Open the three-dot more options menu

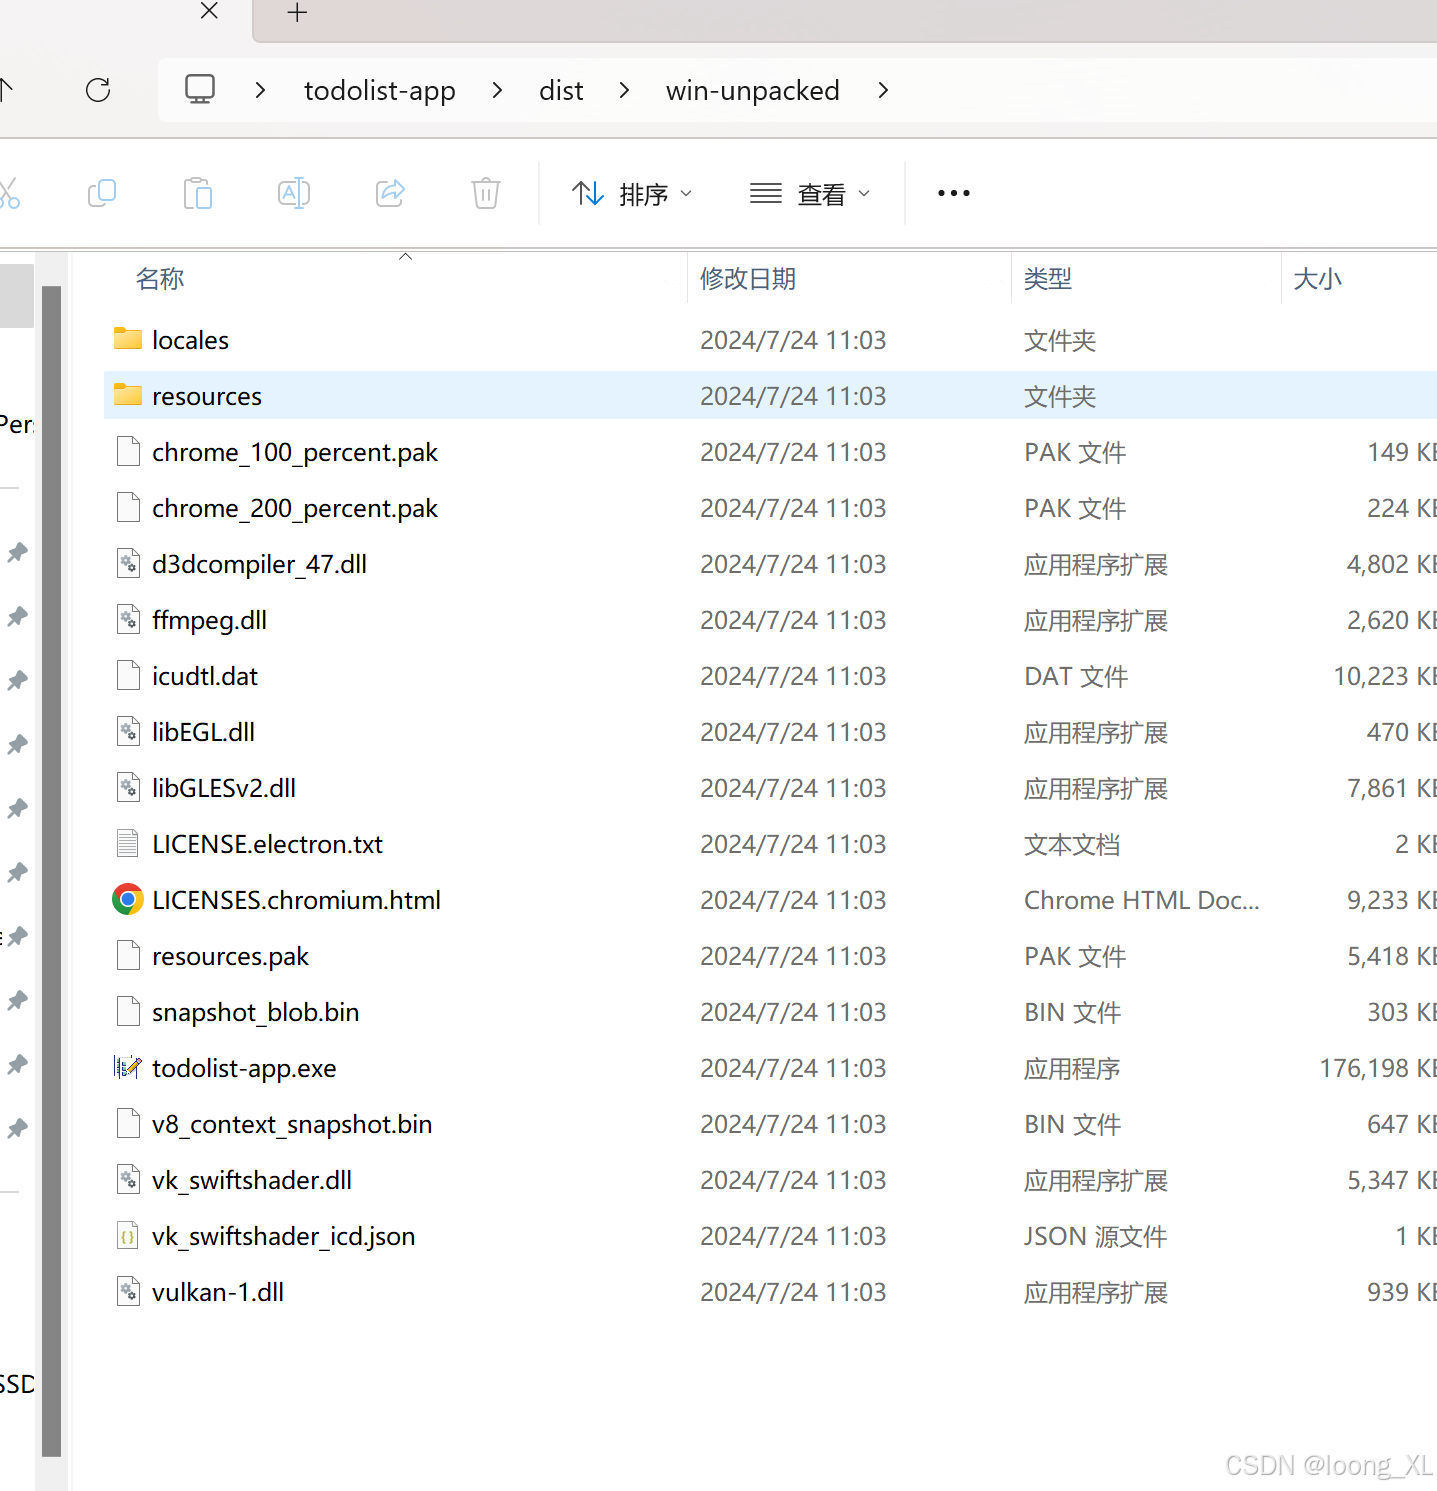click(x=953, y=193)
